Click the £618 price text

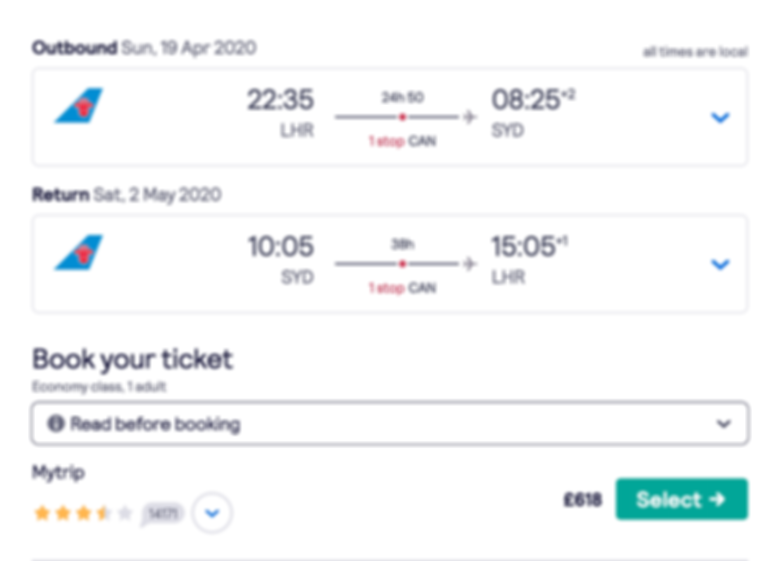583,499
